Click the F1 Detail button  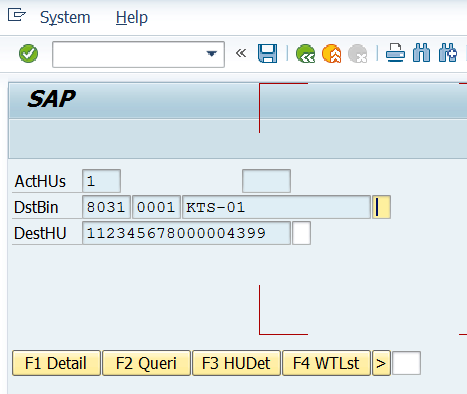point(56,363)
